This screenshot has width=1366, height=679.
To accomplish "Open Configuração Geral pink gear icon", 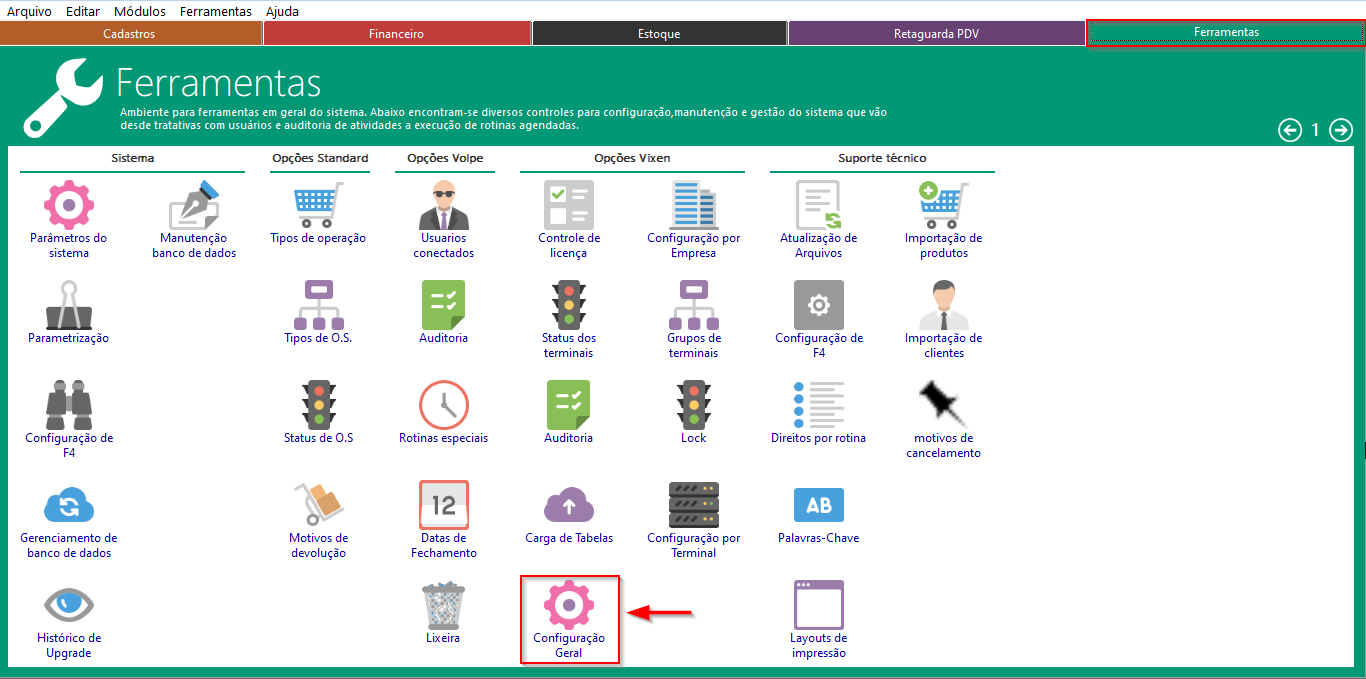I will (x=568, y=605).
